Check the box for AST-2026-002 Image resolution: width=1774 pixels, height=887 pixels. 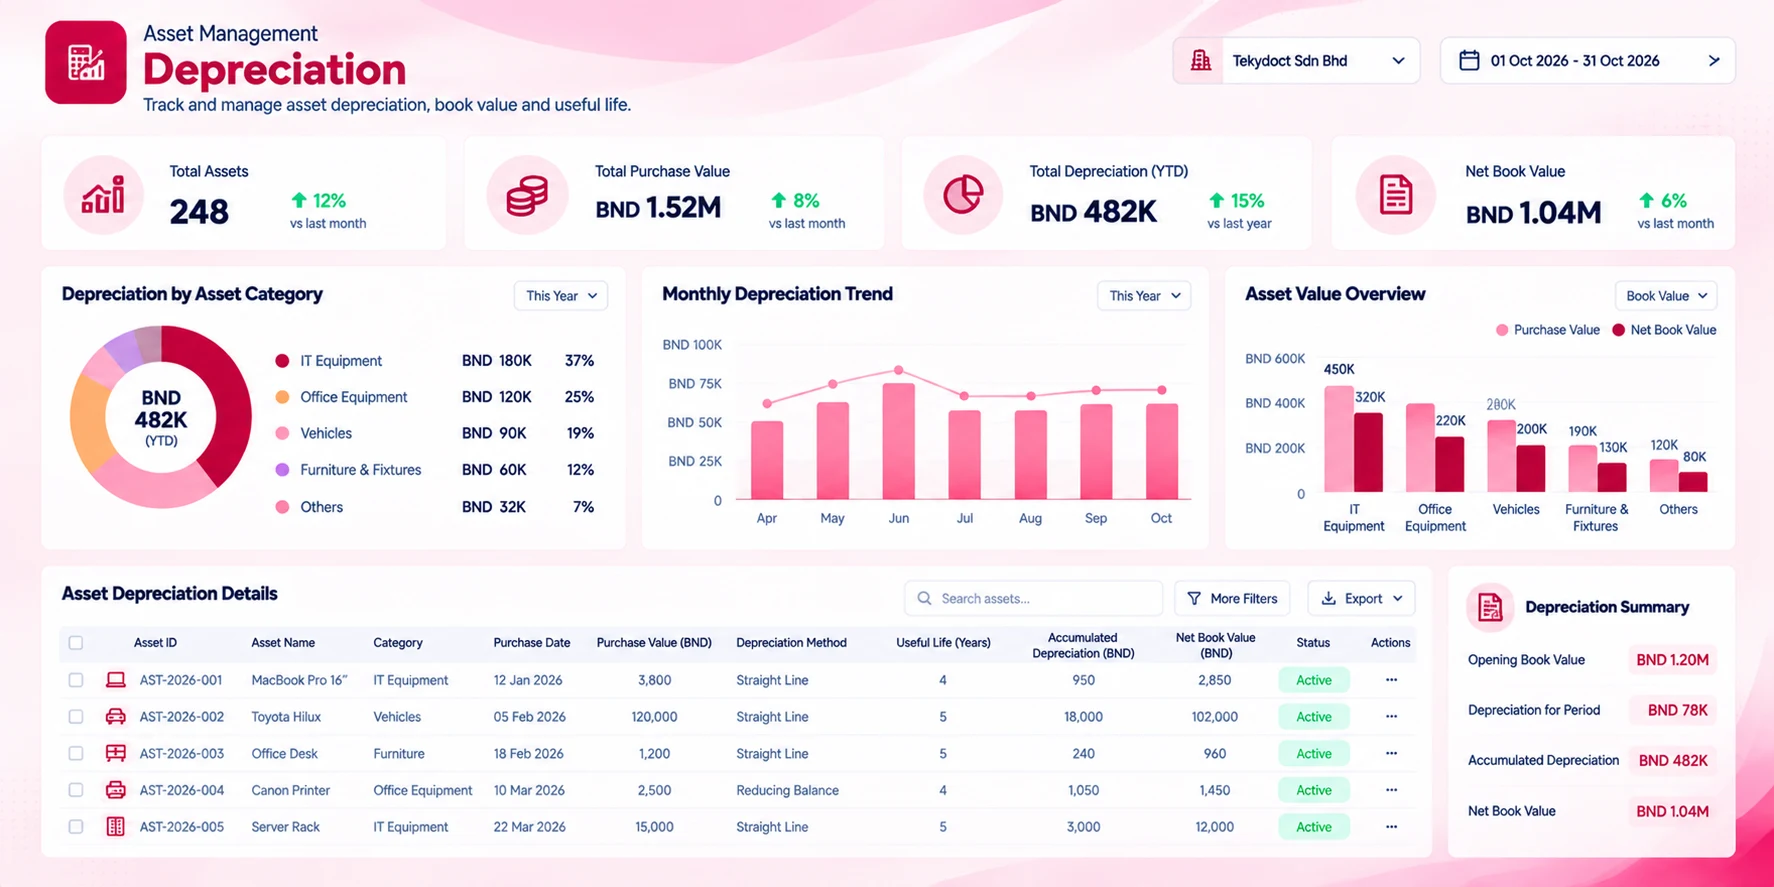tap(76, 717)
